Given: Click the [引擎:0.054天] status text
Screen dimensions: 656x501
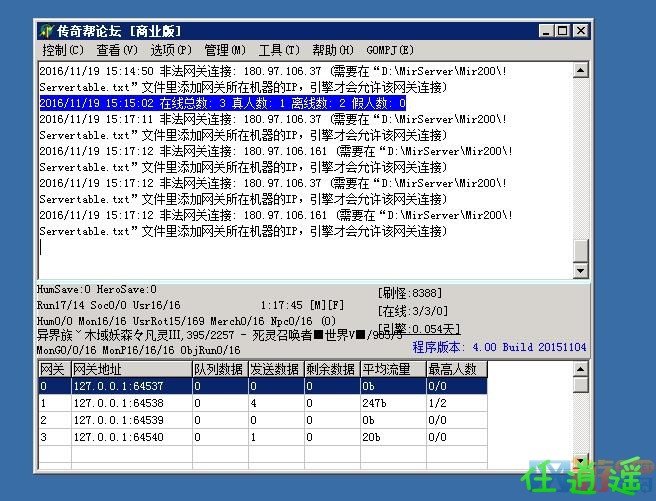Looking at the screenshot, I should click(x=419, y=329).
